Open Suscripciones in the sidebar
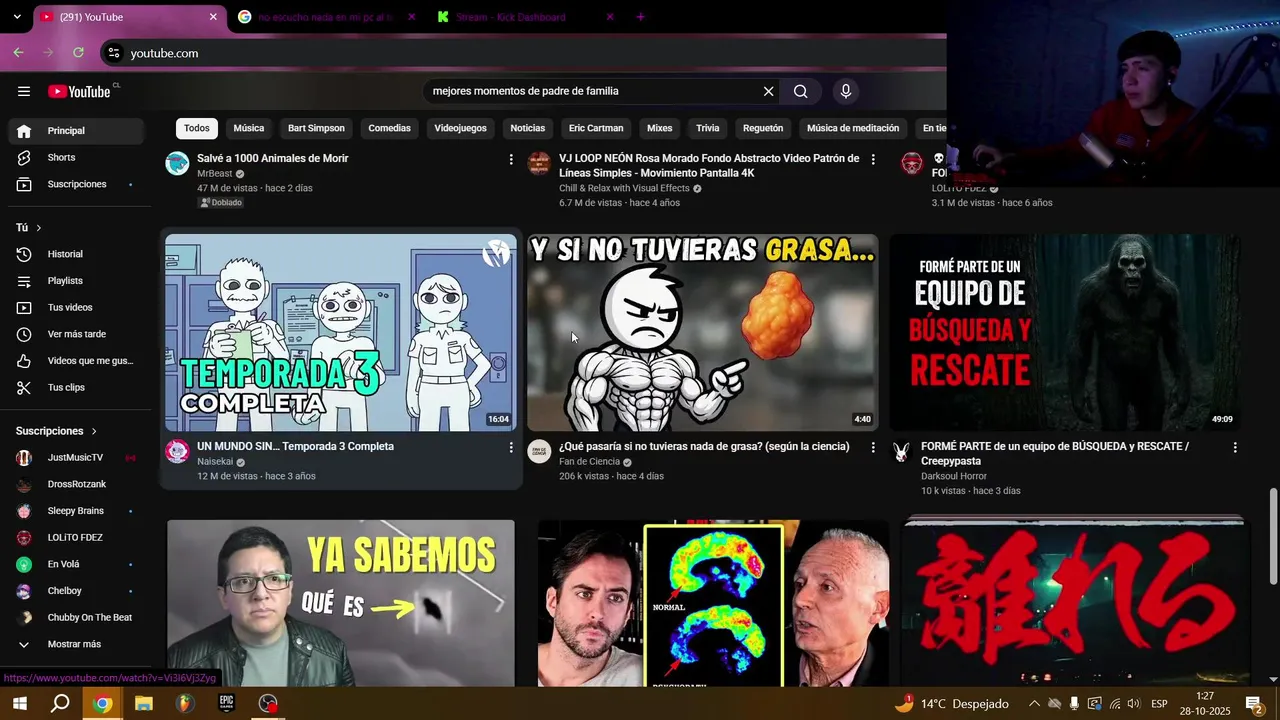 (76, 184)
